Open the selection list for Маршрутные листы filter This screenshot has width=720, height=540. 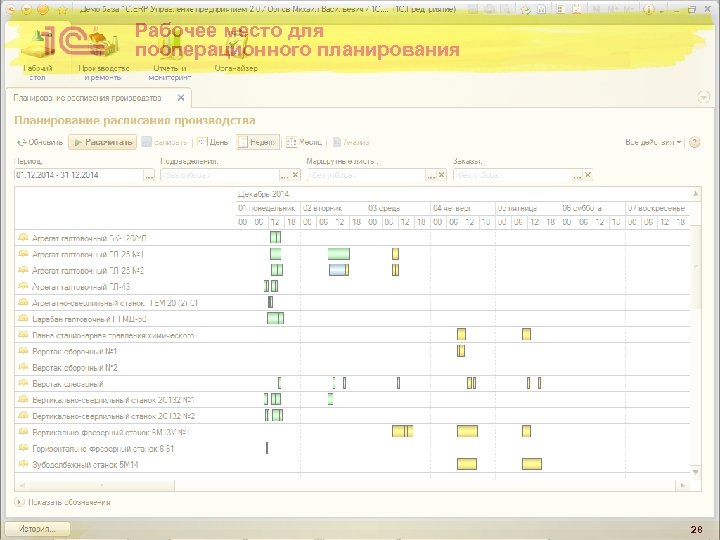tap(430, 175)
